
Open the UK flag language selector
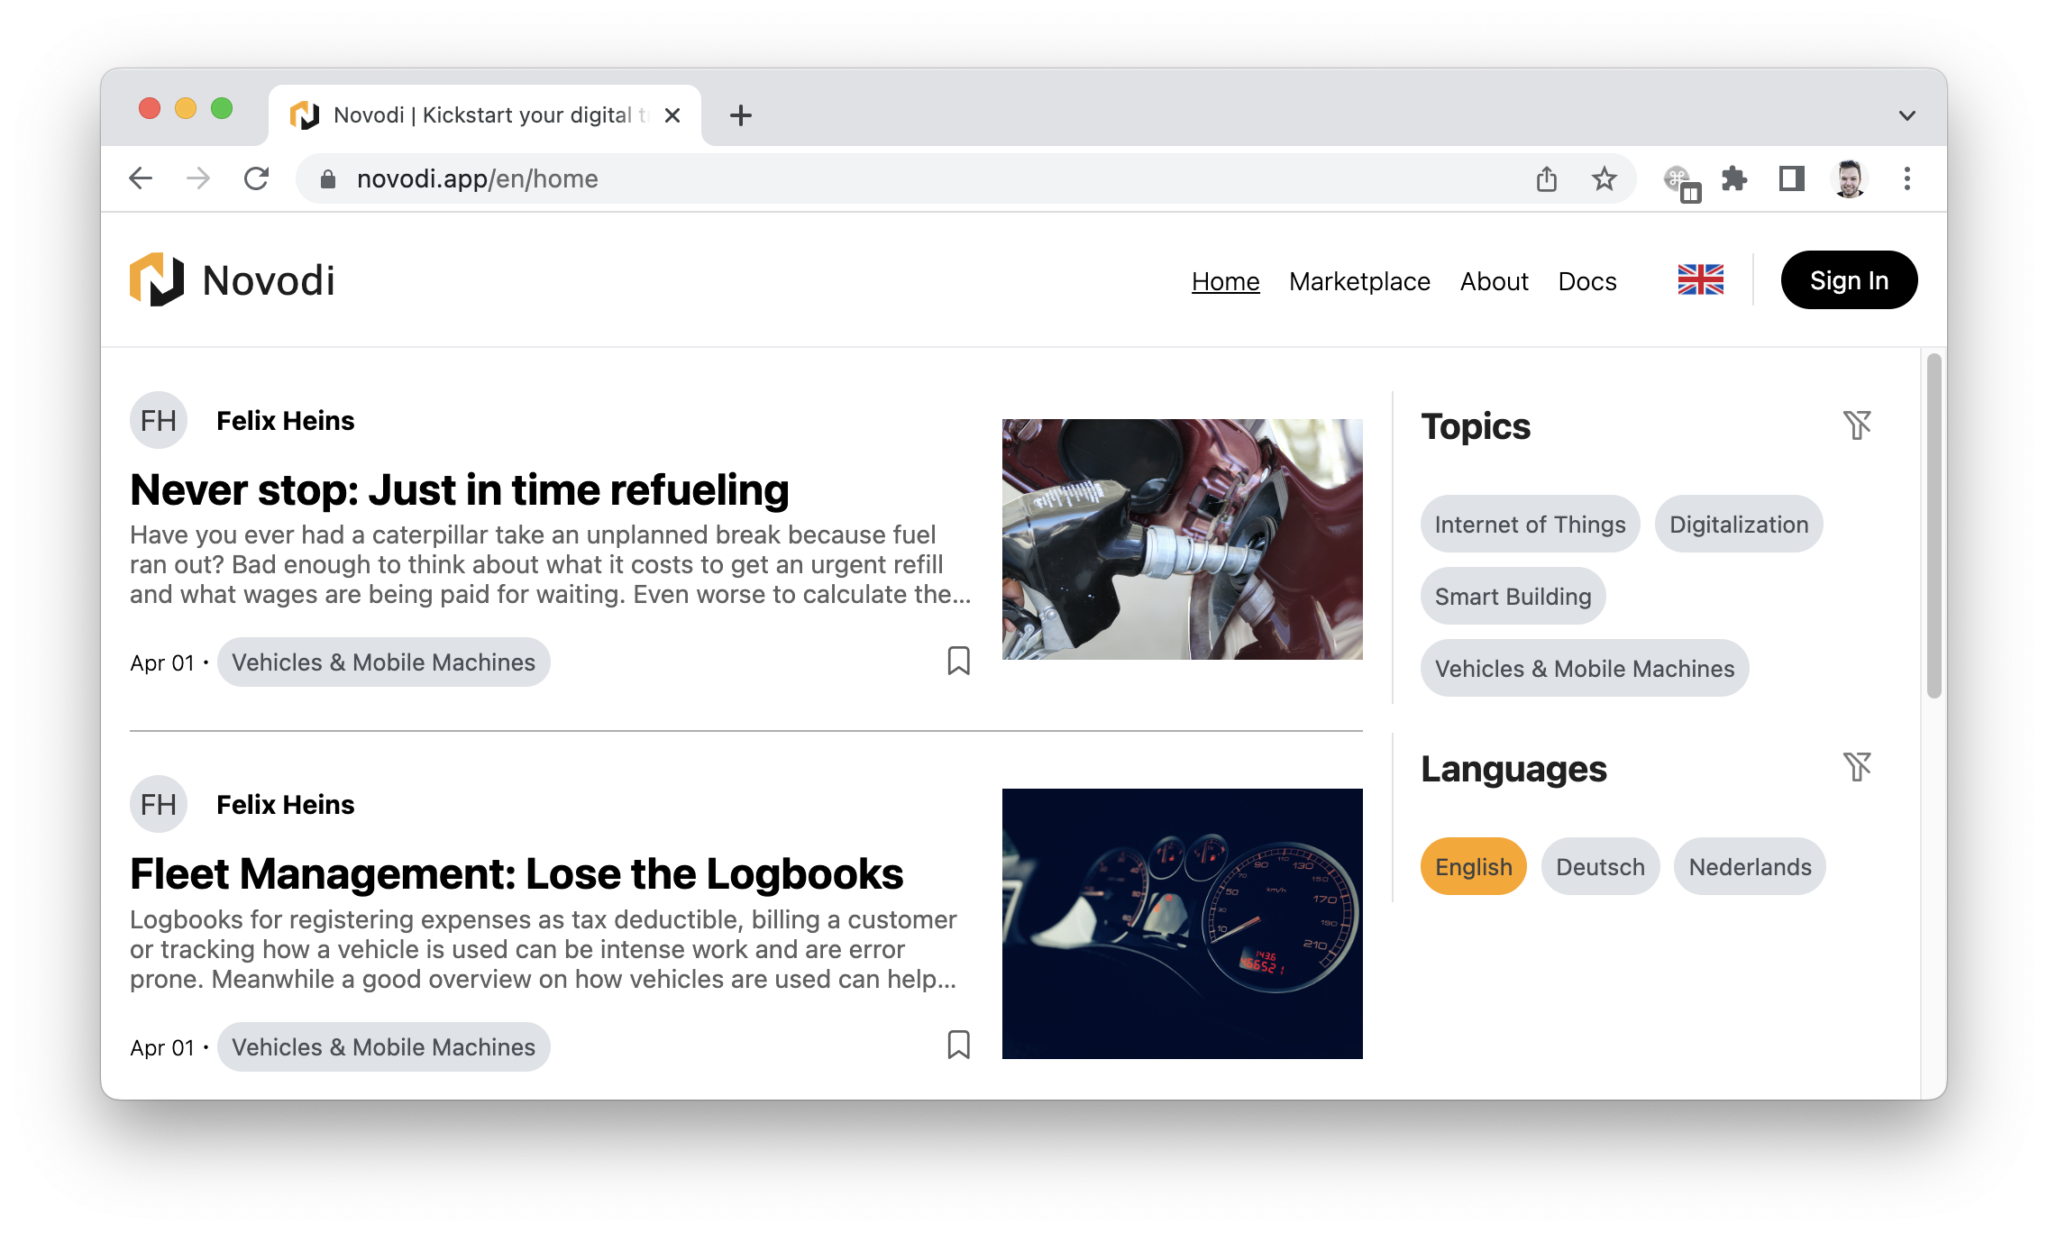coord(1700,280)
